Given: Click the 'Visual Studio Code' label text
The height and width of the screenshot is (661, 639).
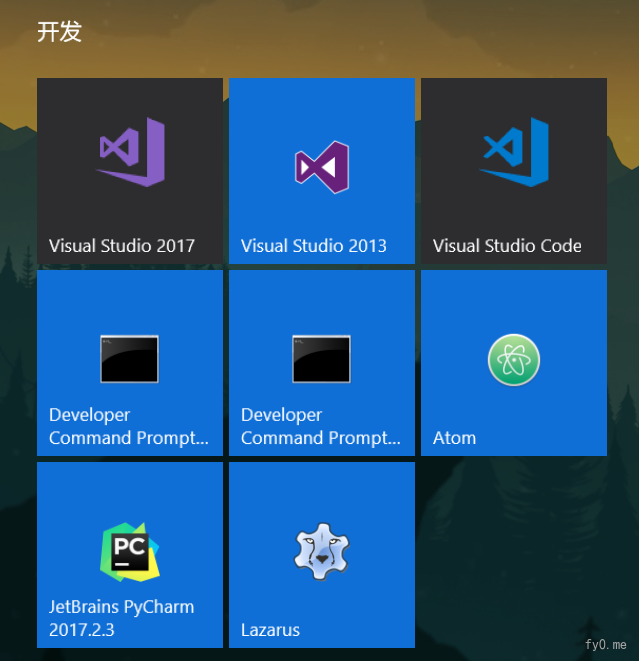Looking at the screenshot, I should point(507,246).
